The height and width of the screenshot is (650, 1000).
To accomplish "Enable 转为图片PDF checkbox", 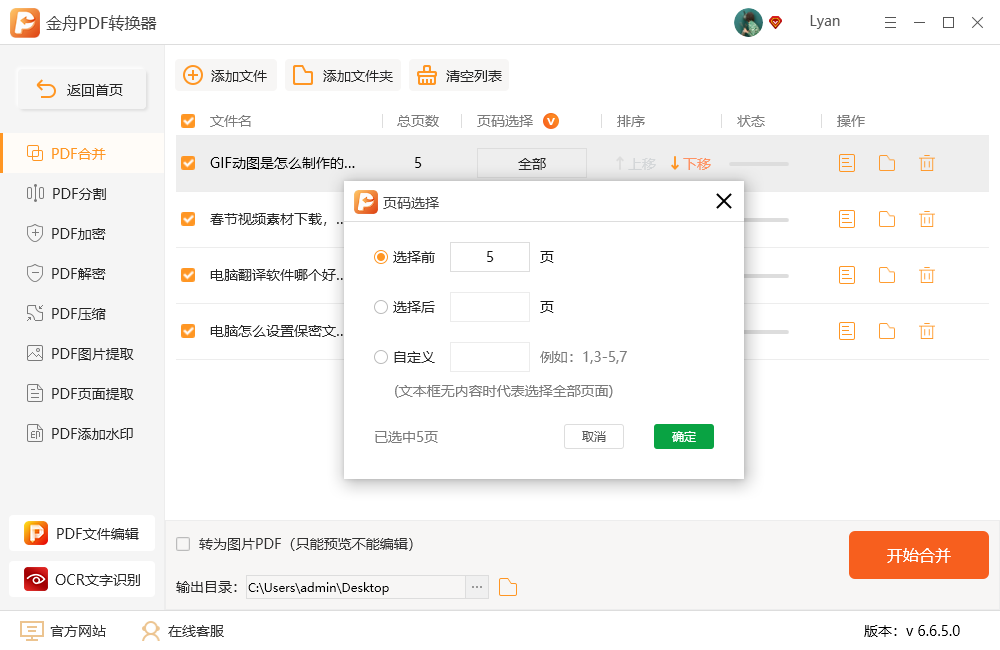I will click(x=183, y=543).
